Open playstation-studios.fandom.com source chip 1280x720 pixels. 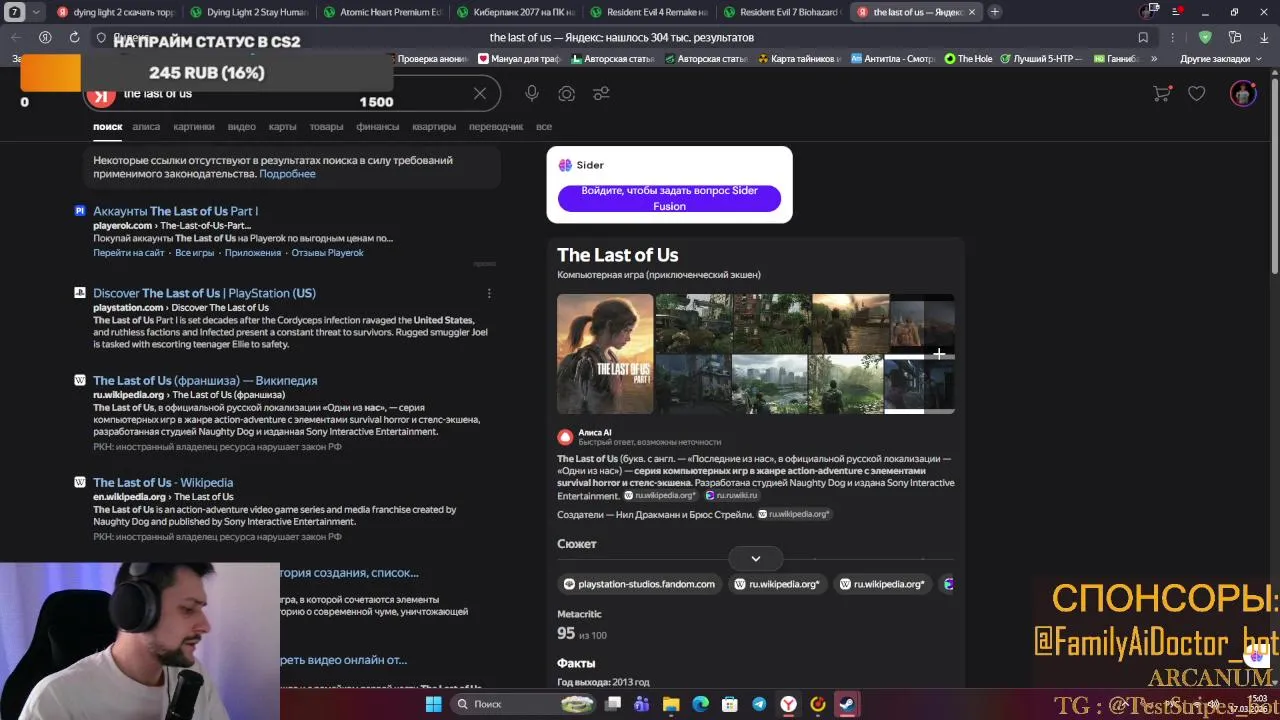pyautogui.click(x=639, y=584)
